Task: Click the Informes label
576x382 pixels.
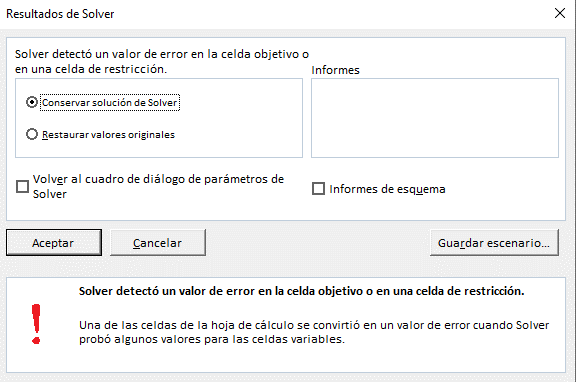Action: [335, 70]
